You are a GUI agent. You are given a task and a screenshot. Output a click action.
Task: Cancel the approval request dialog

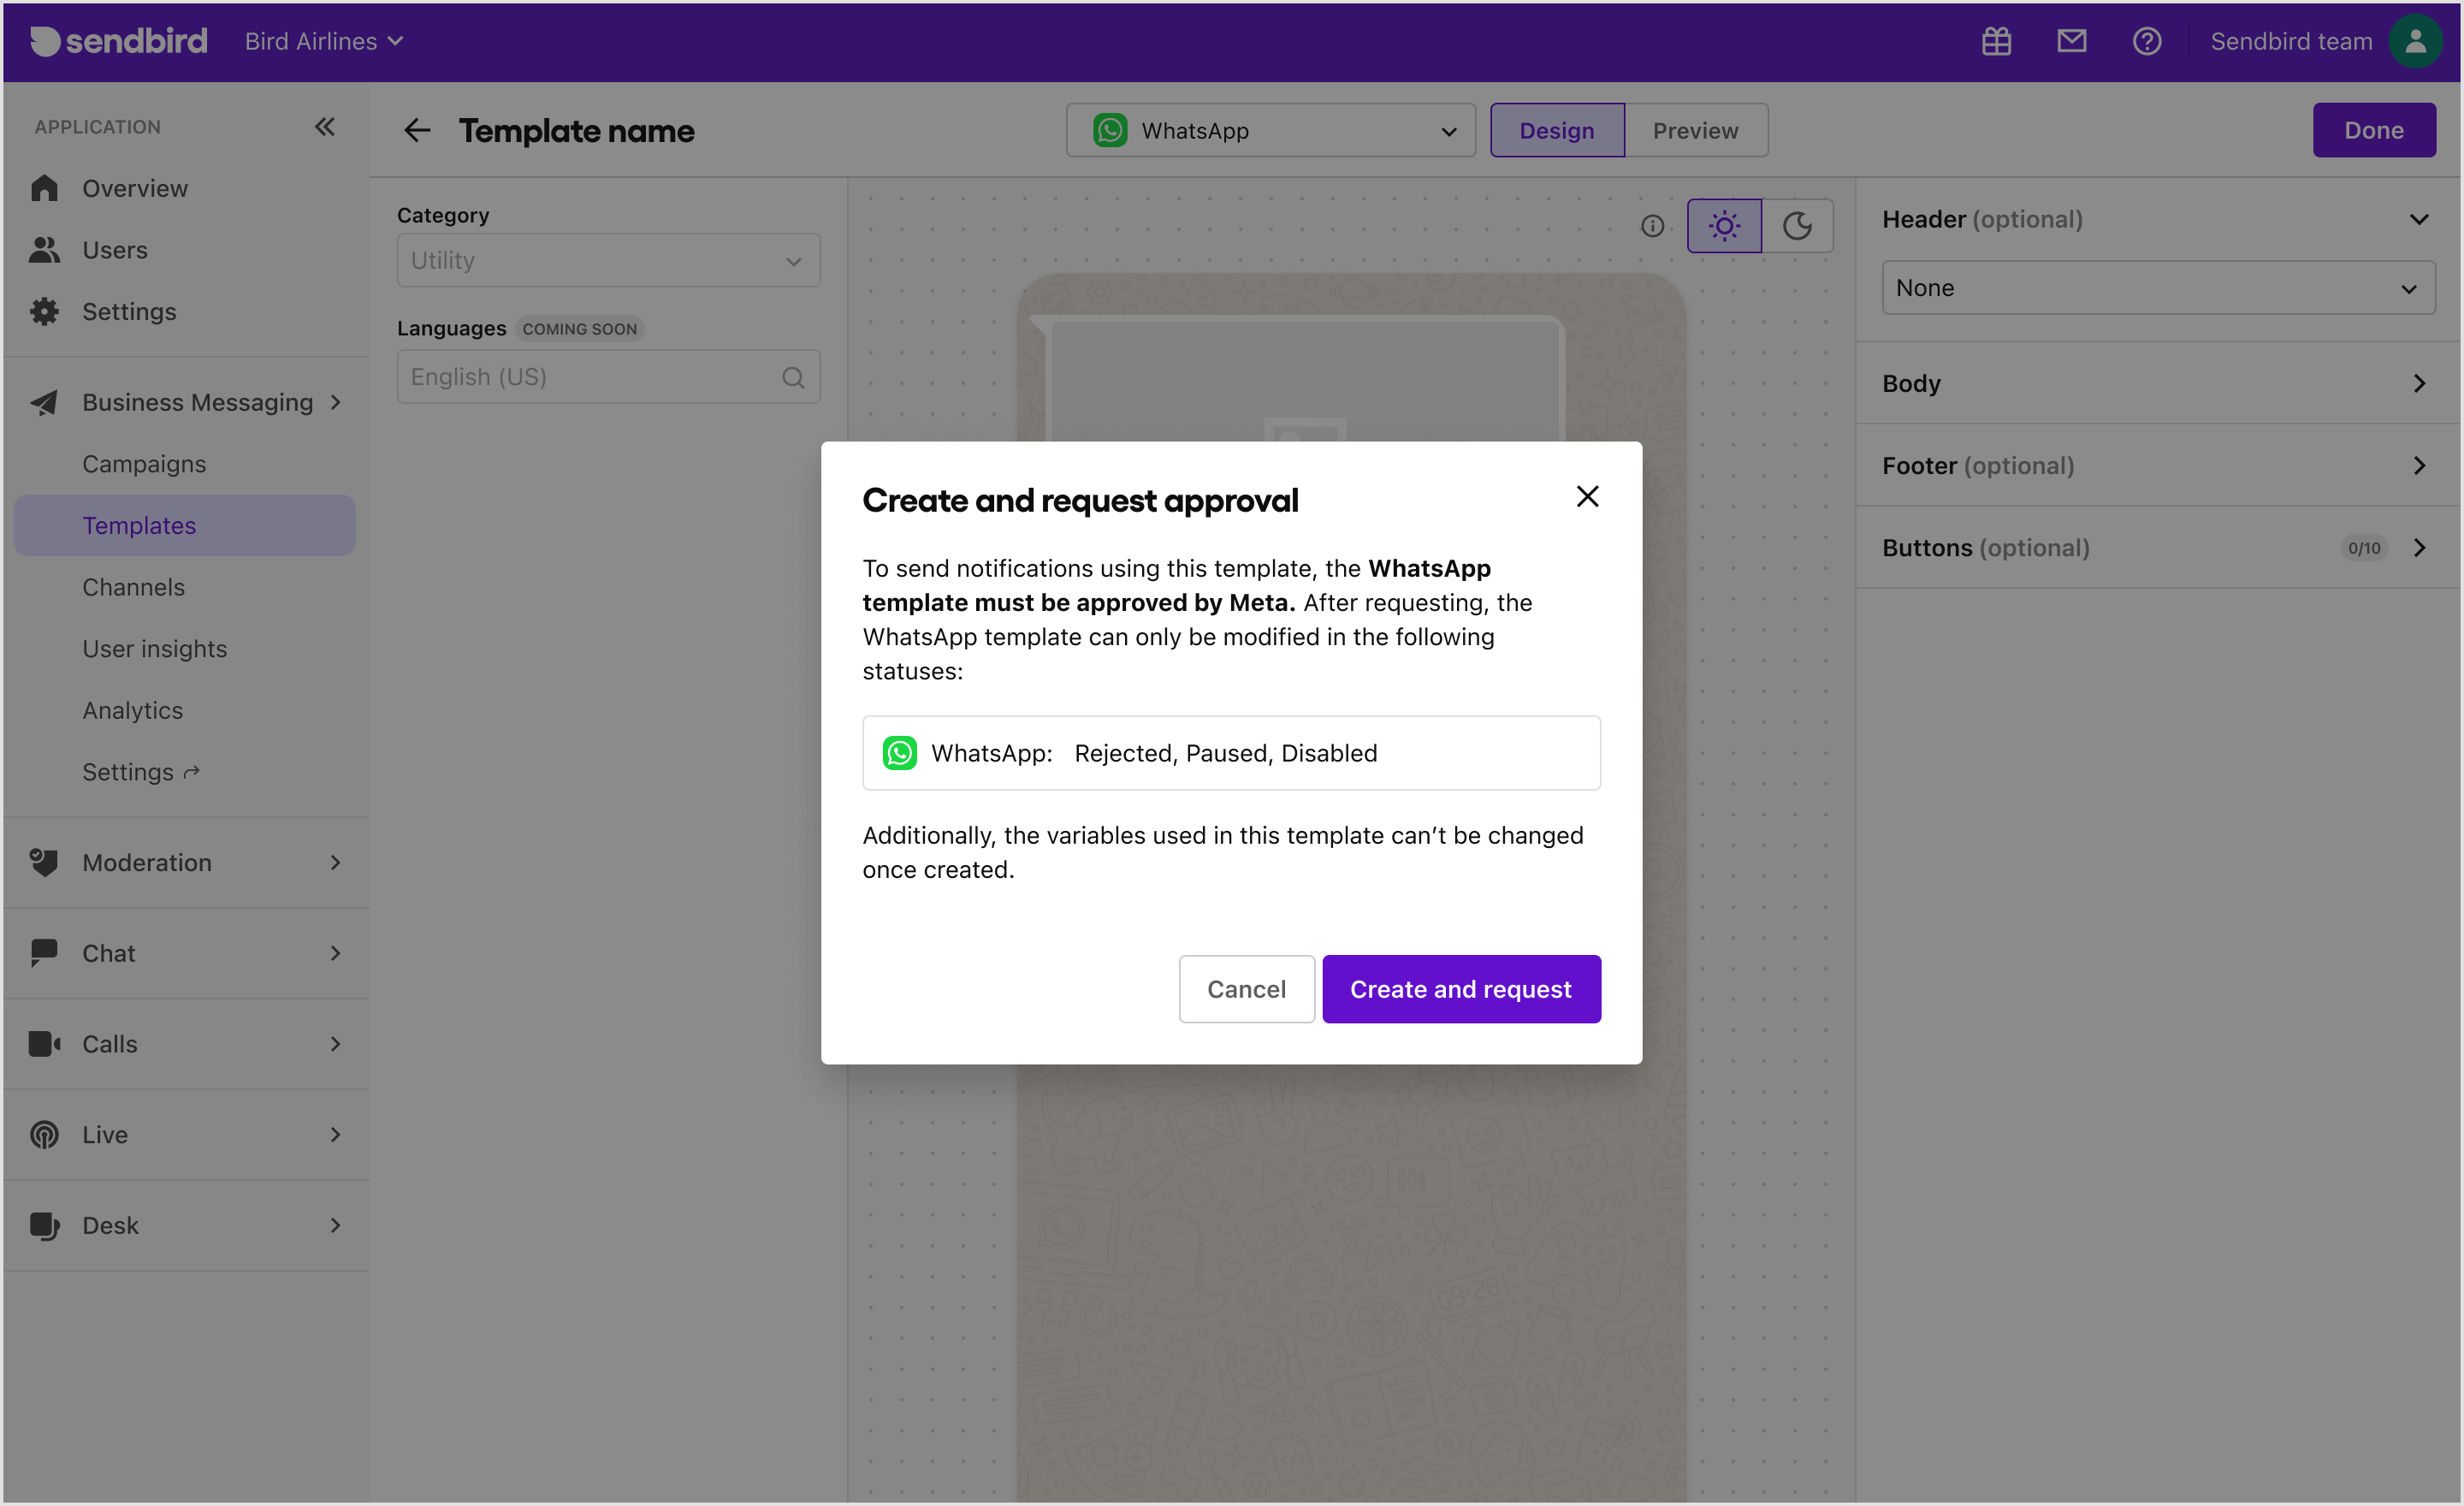tap(1246, 989)
